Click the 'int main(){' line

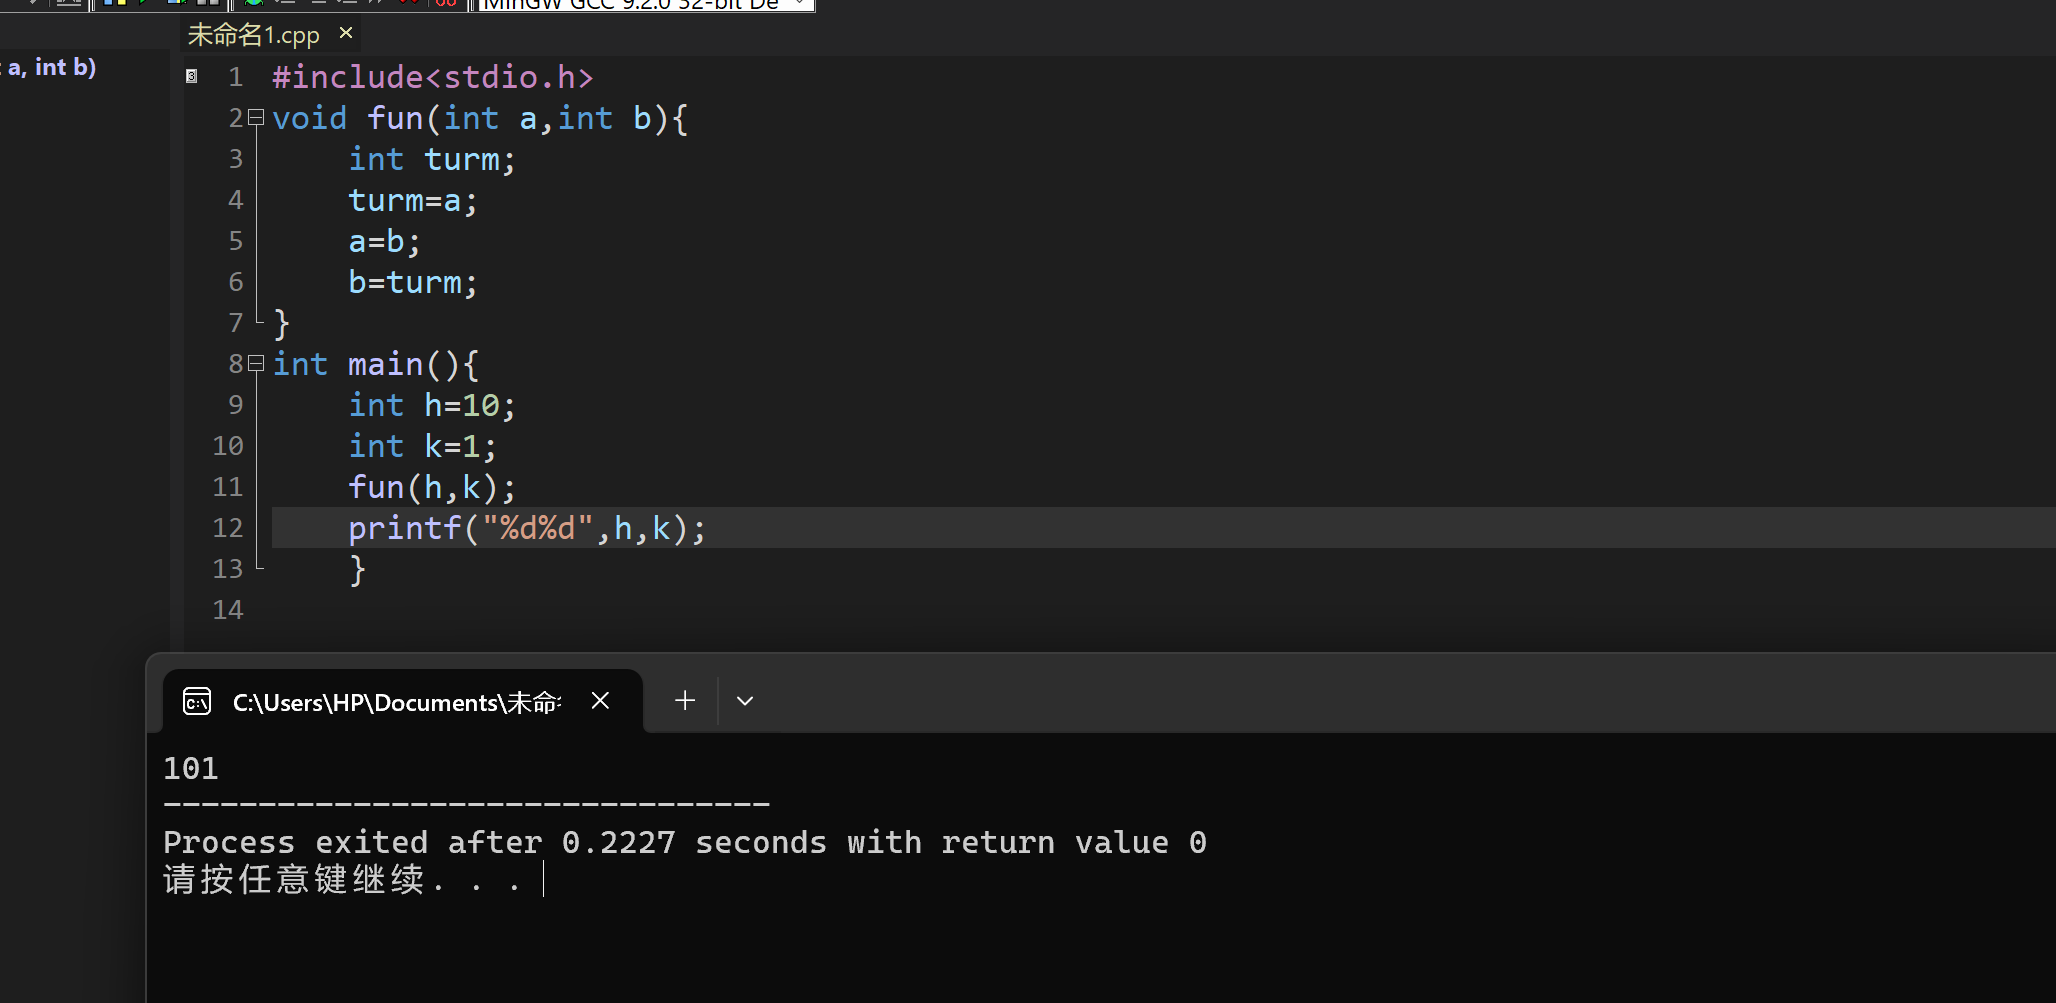(376, 364)
